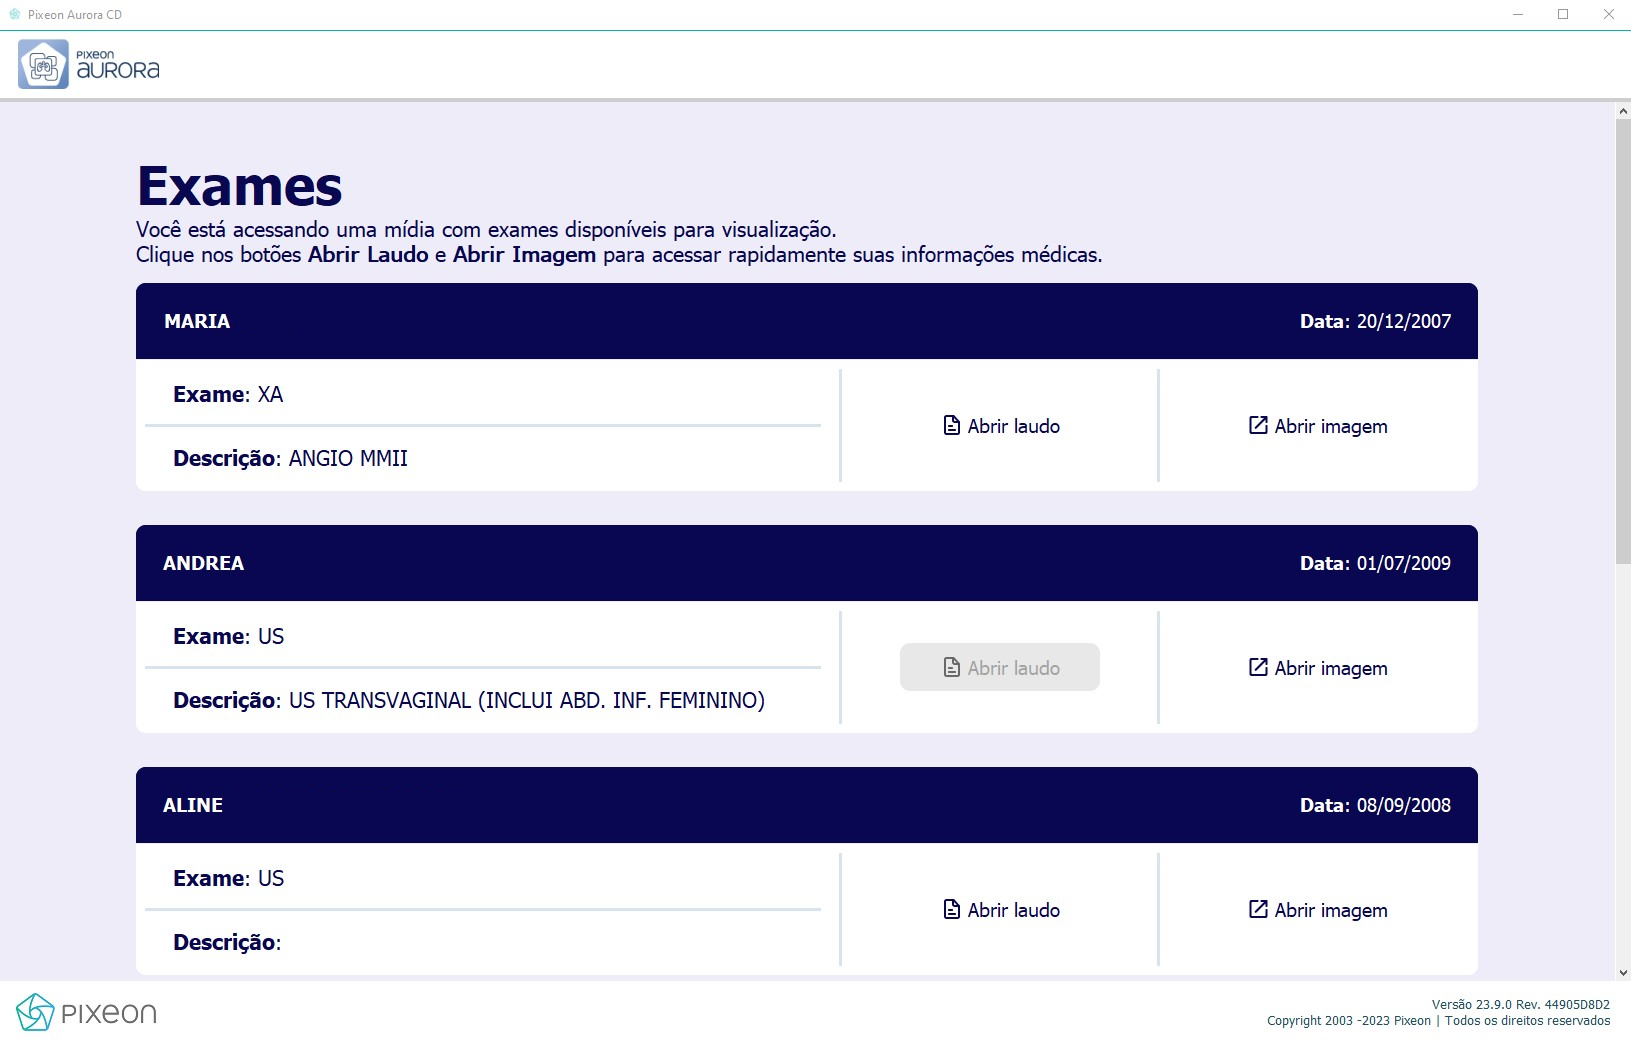
Task: Select the MARIA patient header
Action: point(807,321)
